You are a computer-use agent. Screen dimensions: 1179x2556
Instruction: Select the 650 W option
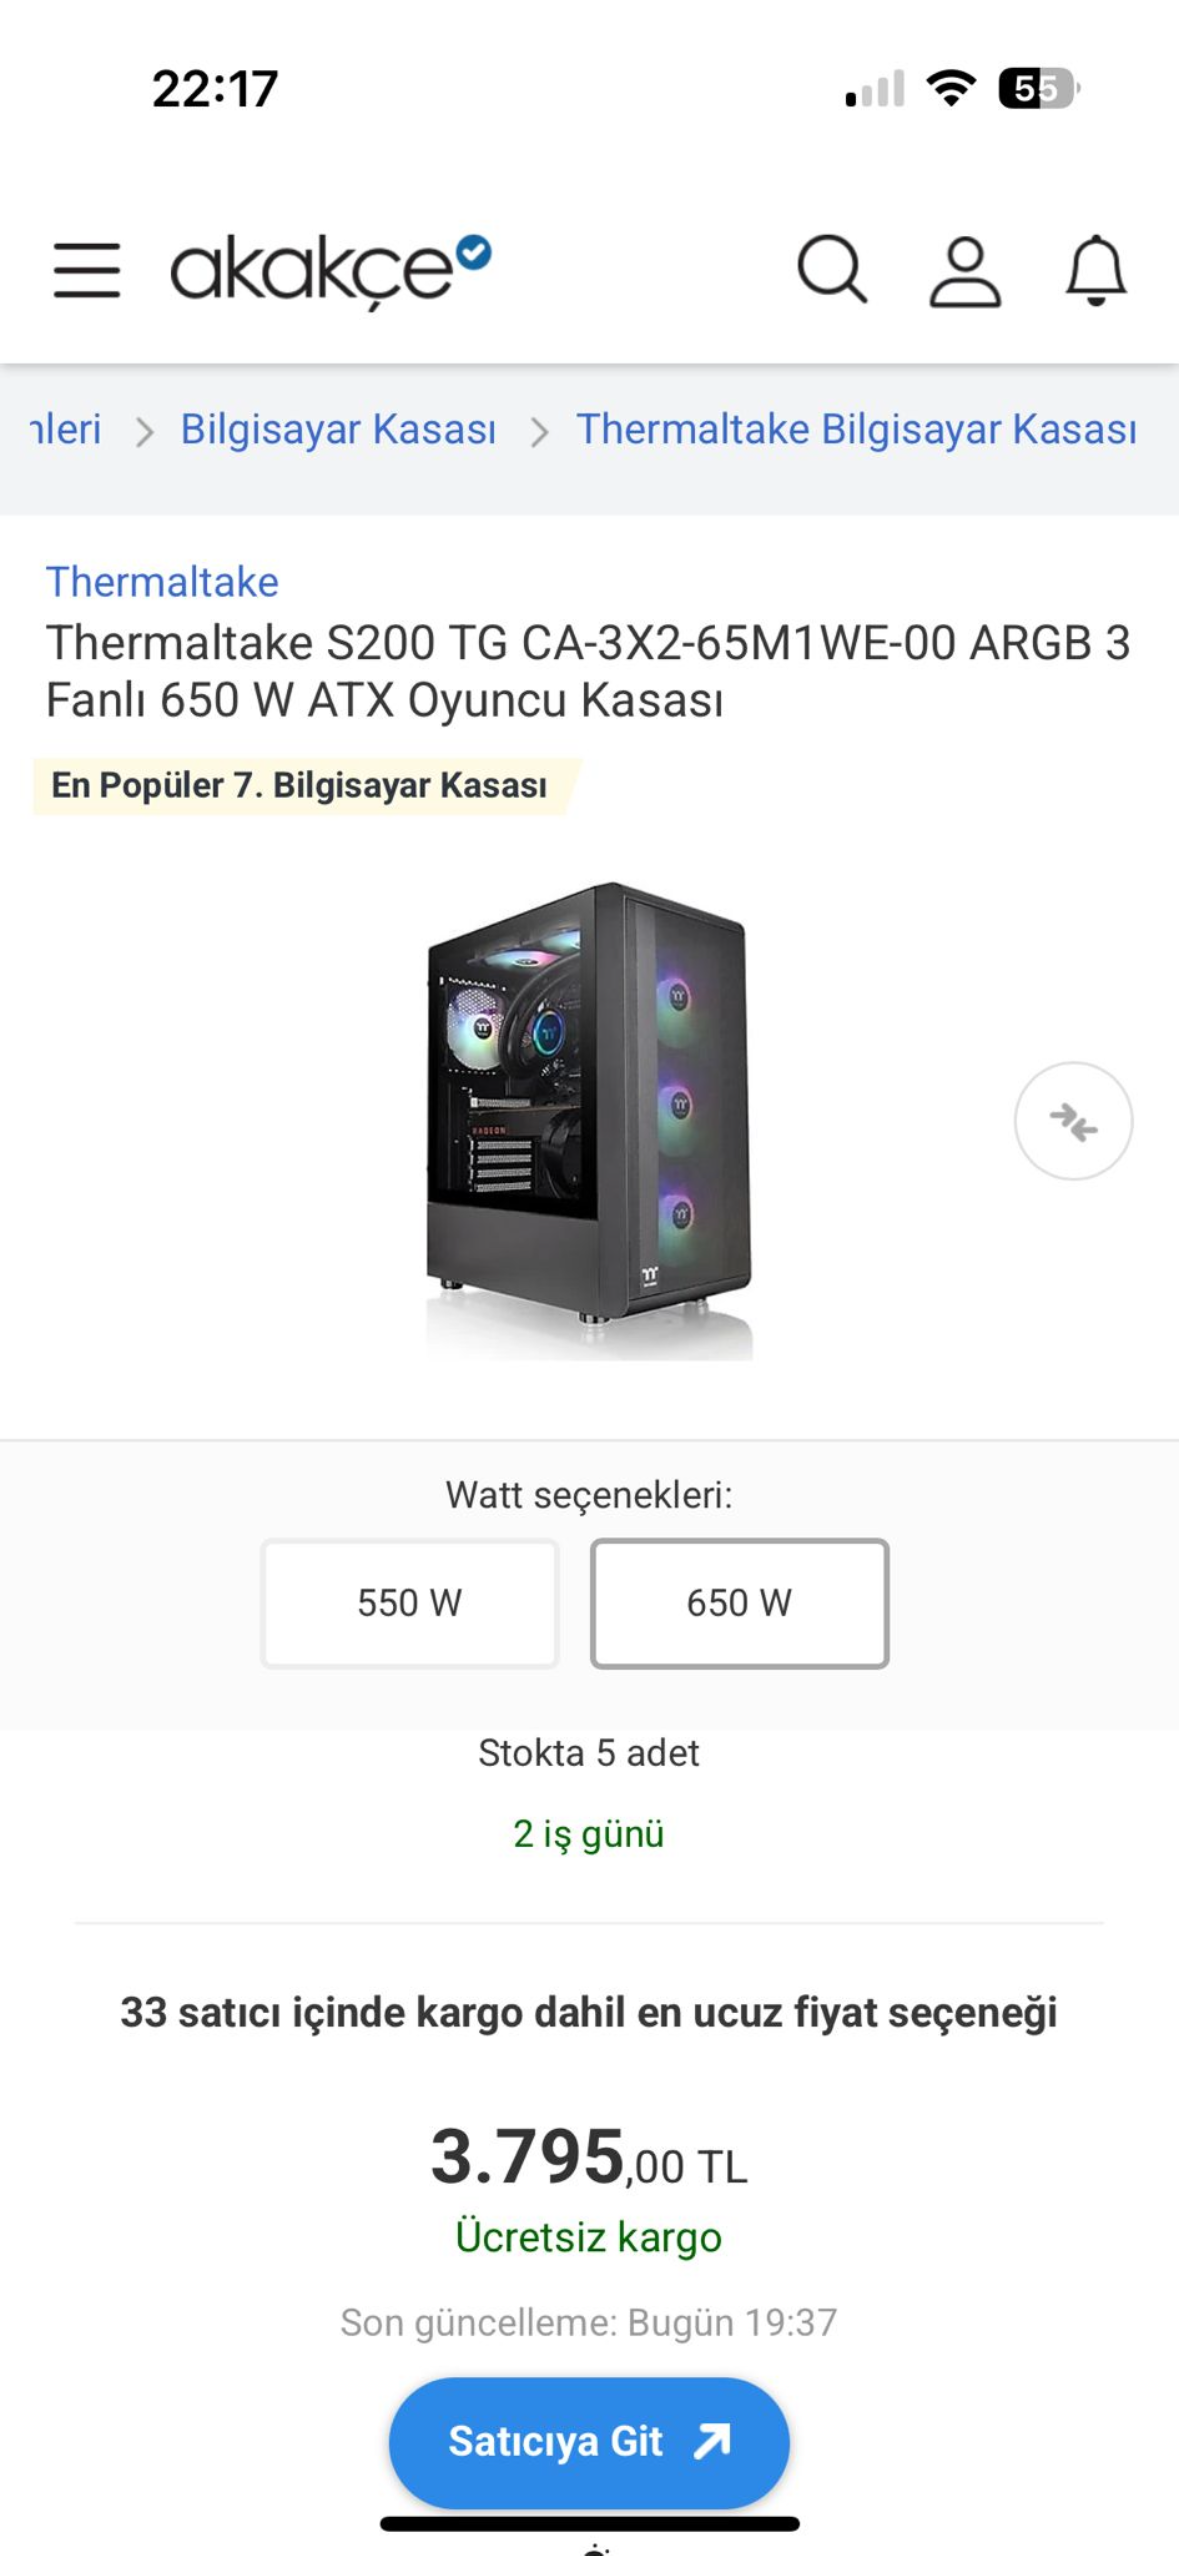(739, 1603)
